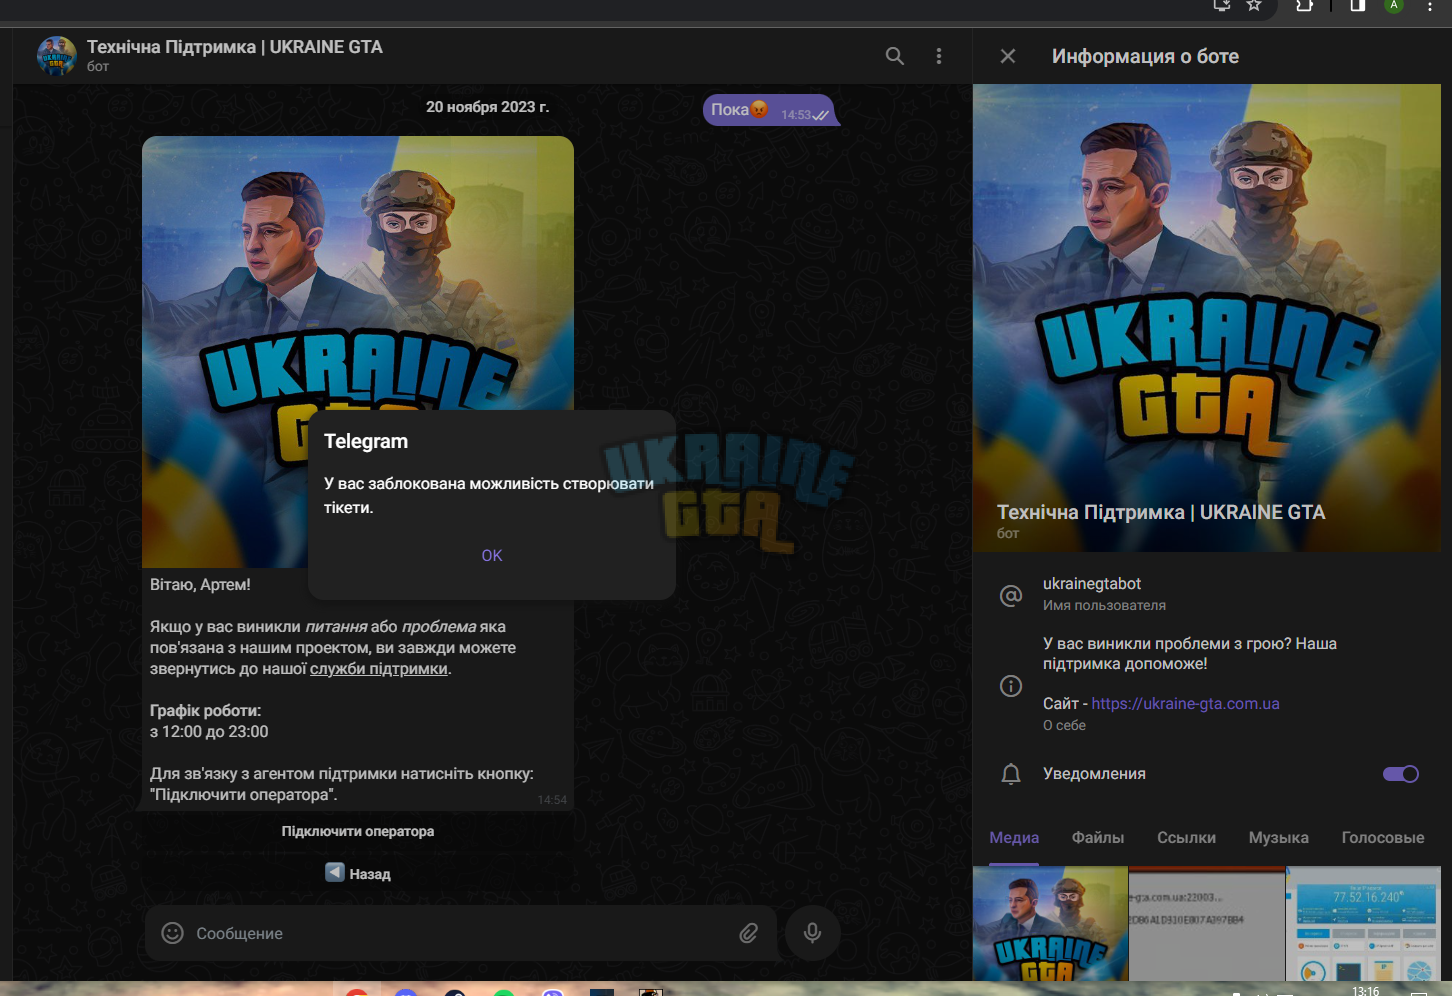The image size is (1452, 996).
Task: Open the ukraine-gta.com.ua website link
Action: (1185, 704)
